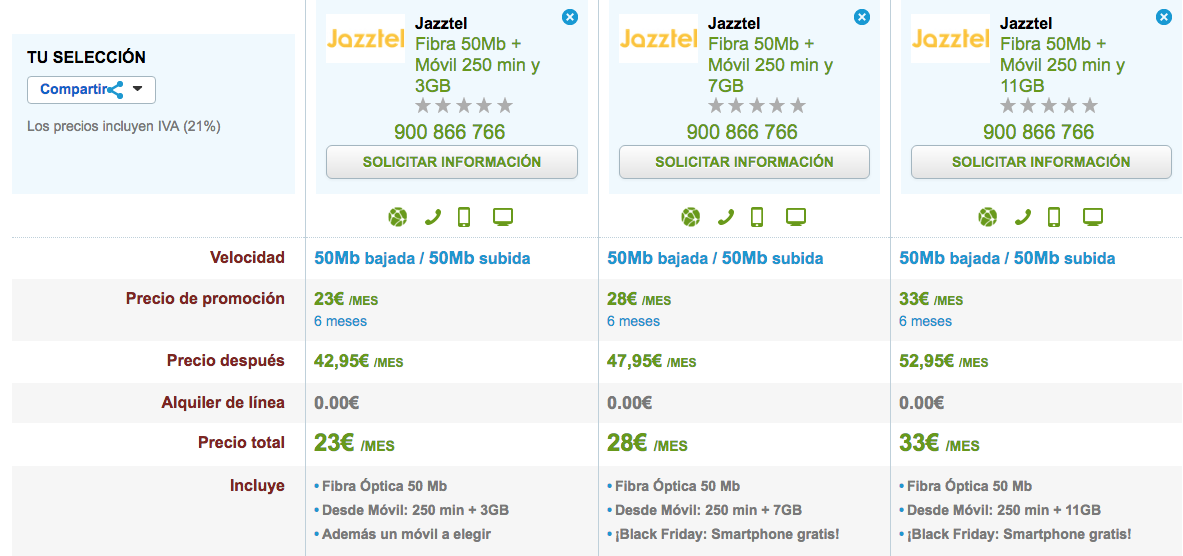Open the Fibra 50Mb + Móvil 7GB link

tap(770, 65)
